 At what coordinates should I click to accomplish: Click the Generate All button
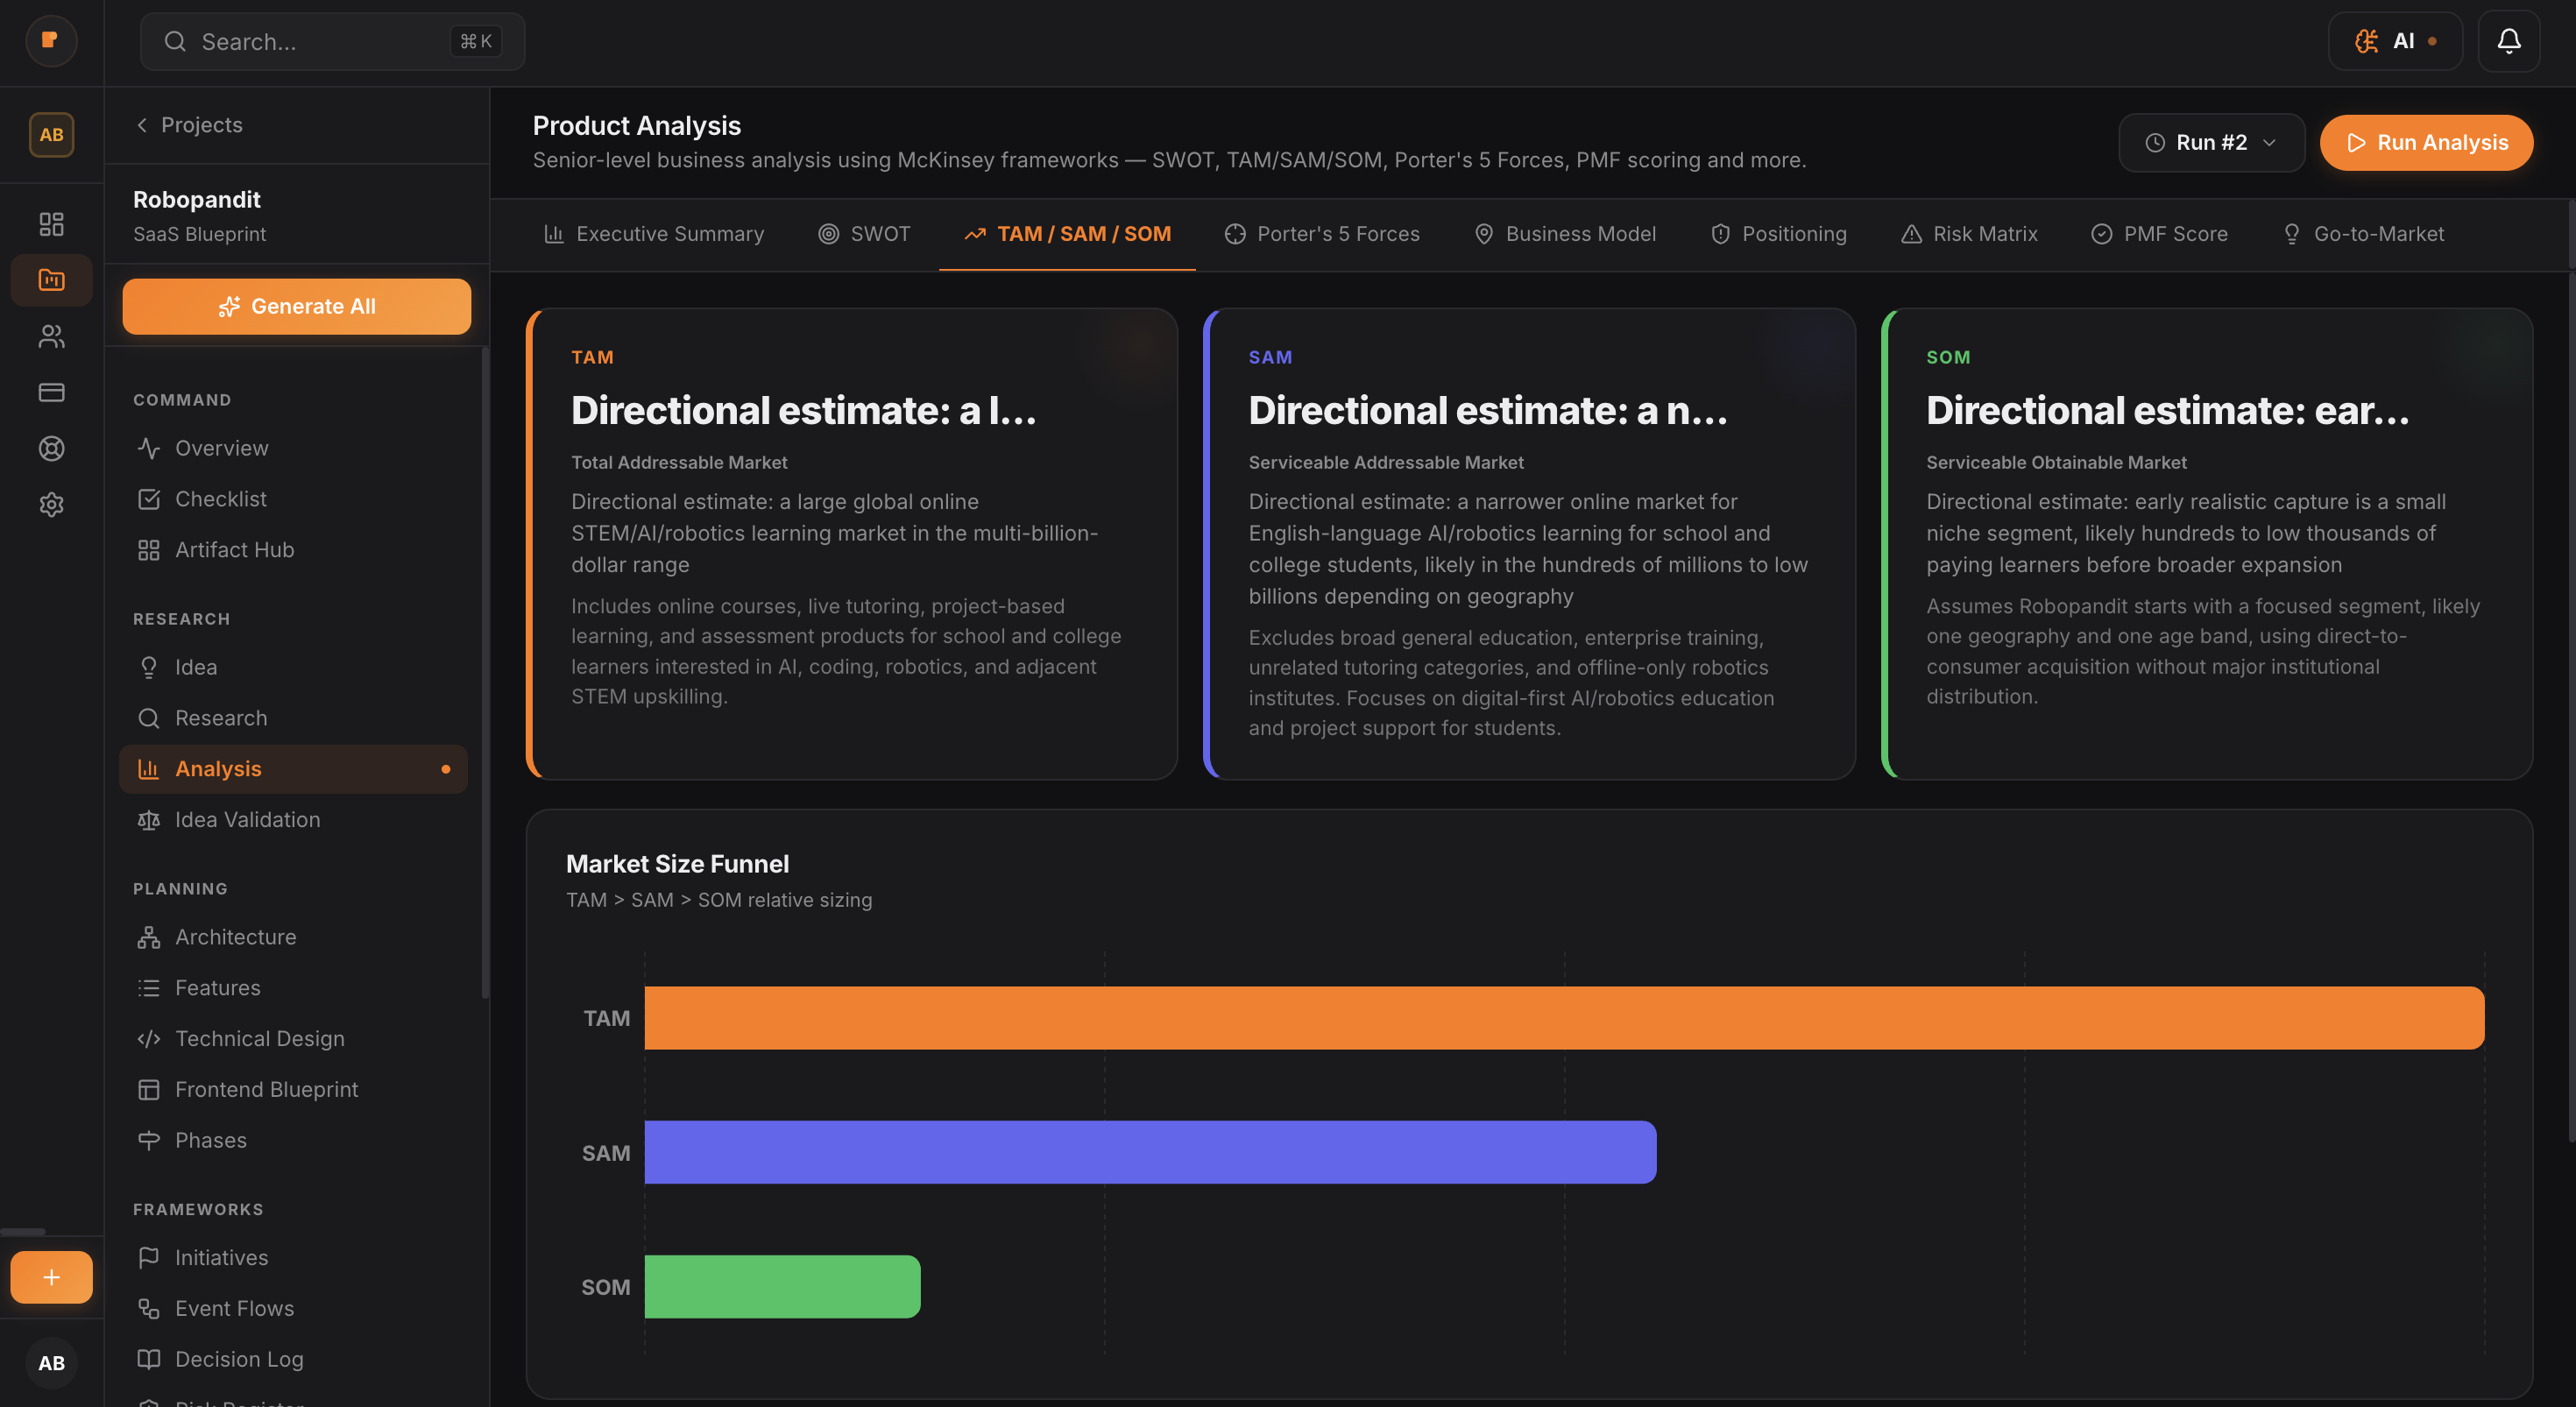(296, 306)
